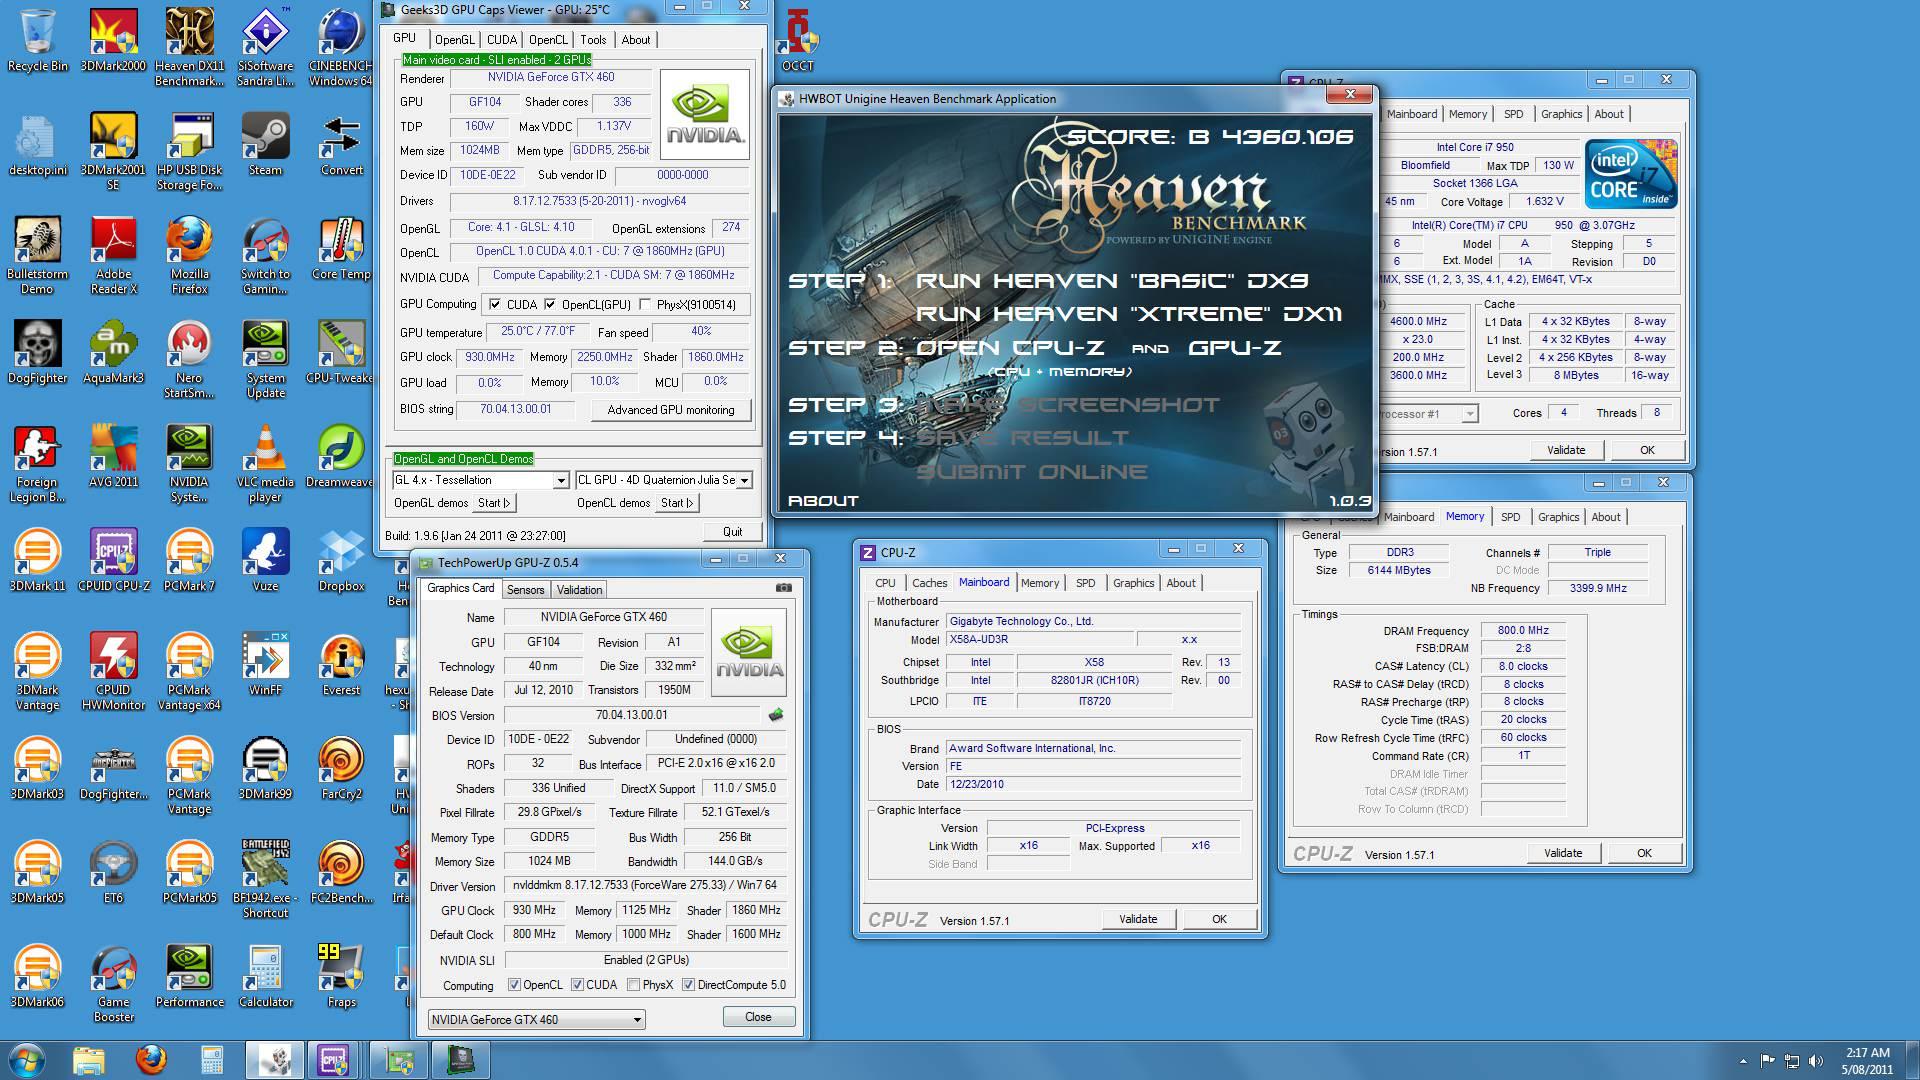Open Game Booster desktop icon
1920x1080 pixels.
(113, 984)
